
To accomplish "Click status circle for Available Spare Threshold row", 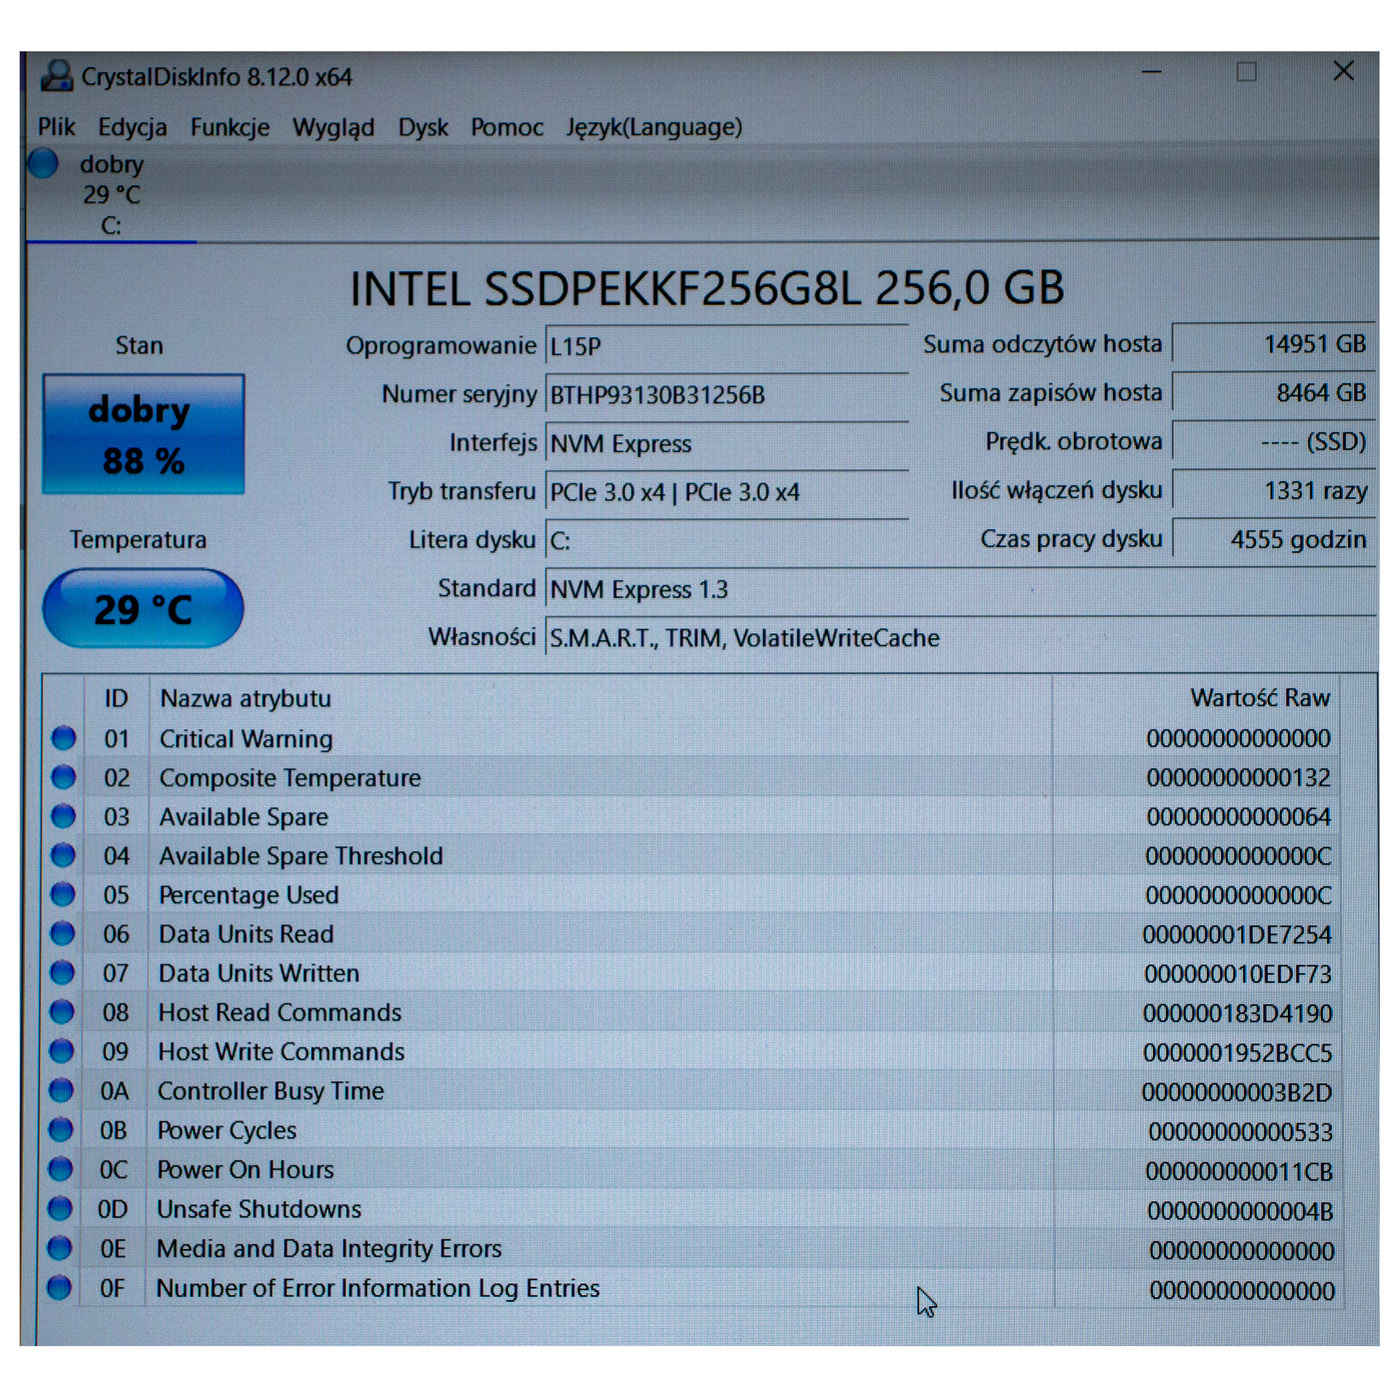I will click(x=63, y=855).
